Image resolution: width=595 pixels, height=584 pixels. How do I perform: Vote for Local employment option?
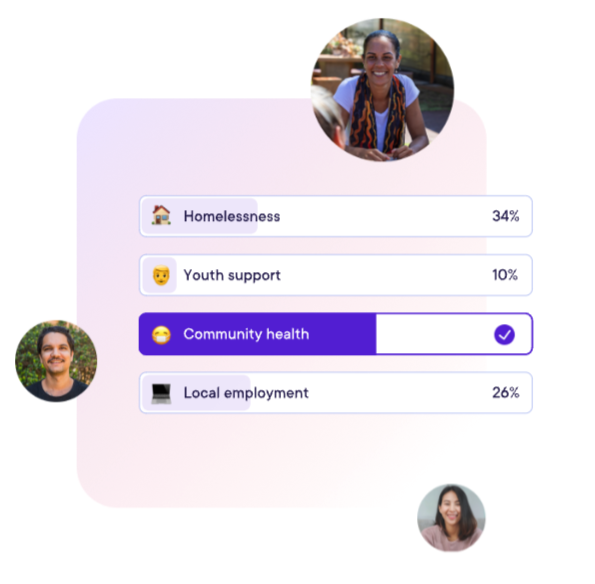tap(336, 393)
